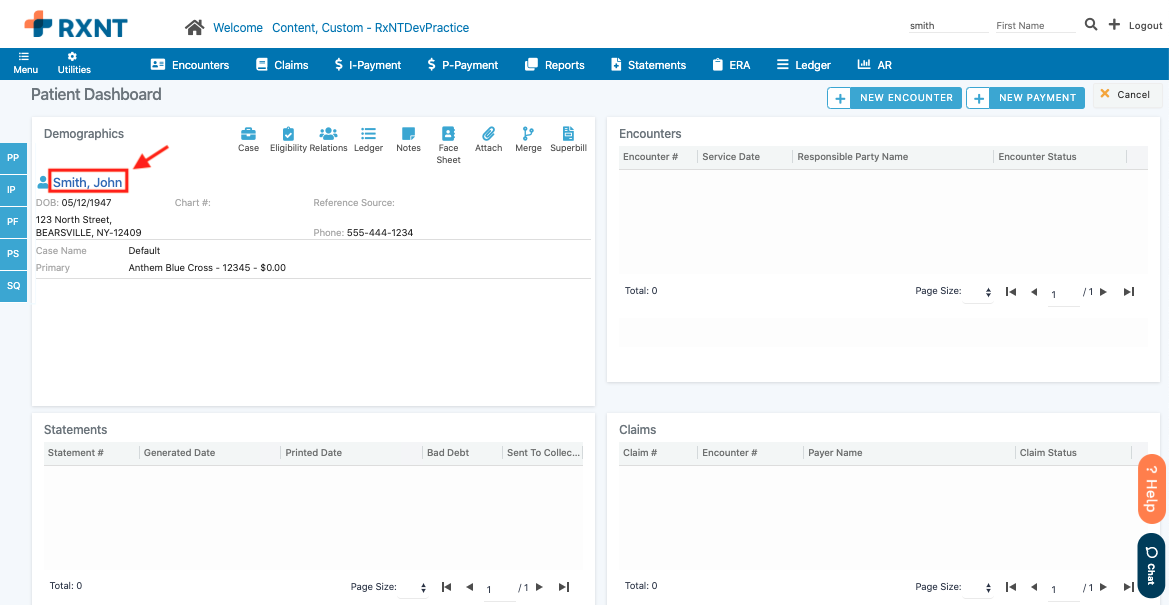Open the Relations icon

point(328,134)
